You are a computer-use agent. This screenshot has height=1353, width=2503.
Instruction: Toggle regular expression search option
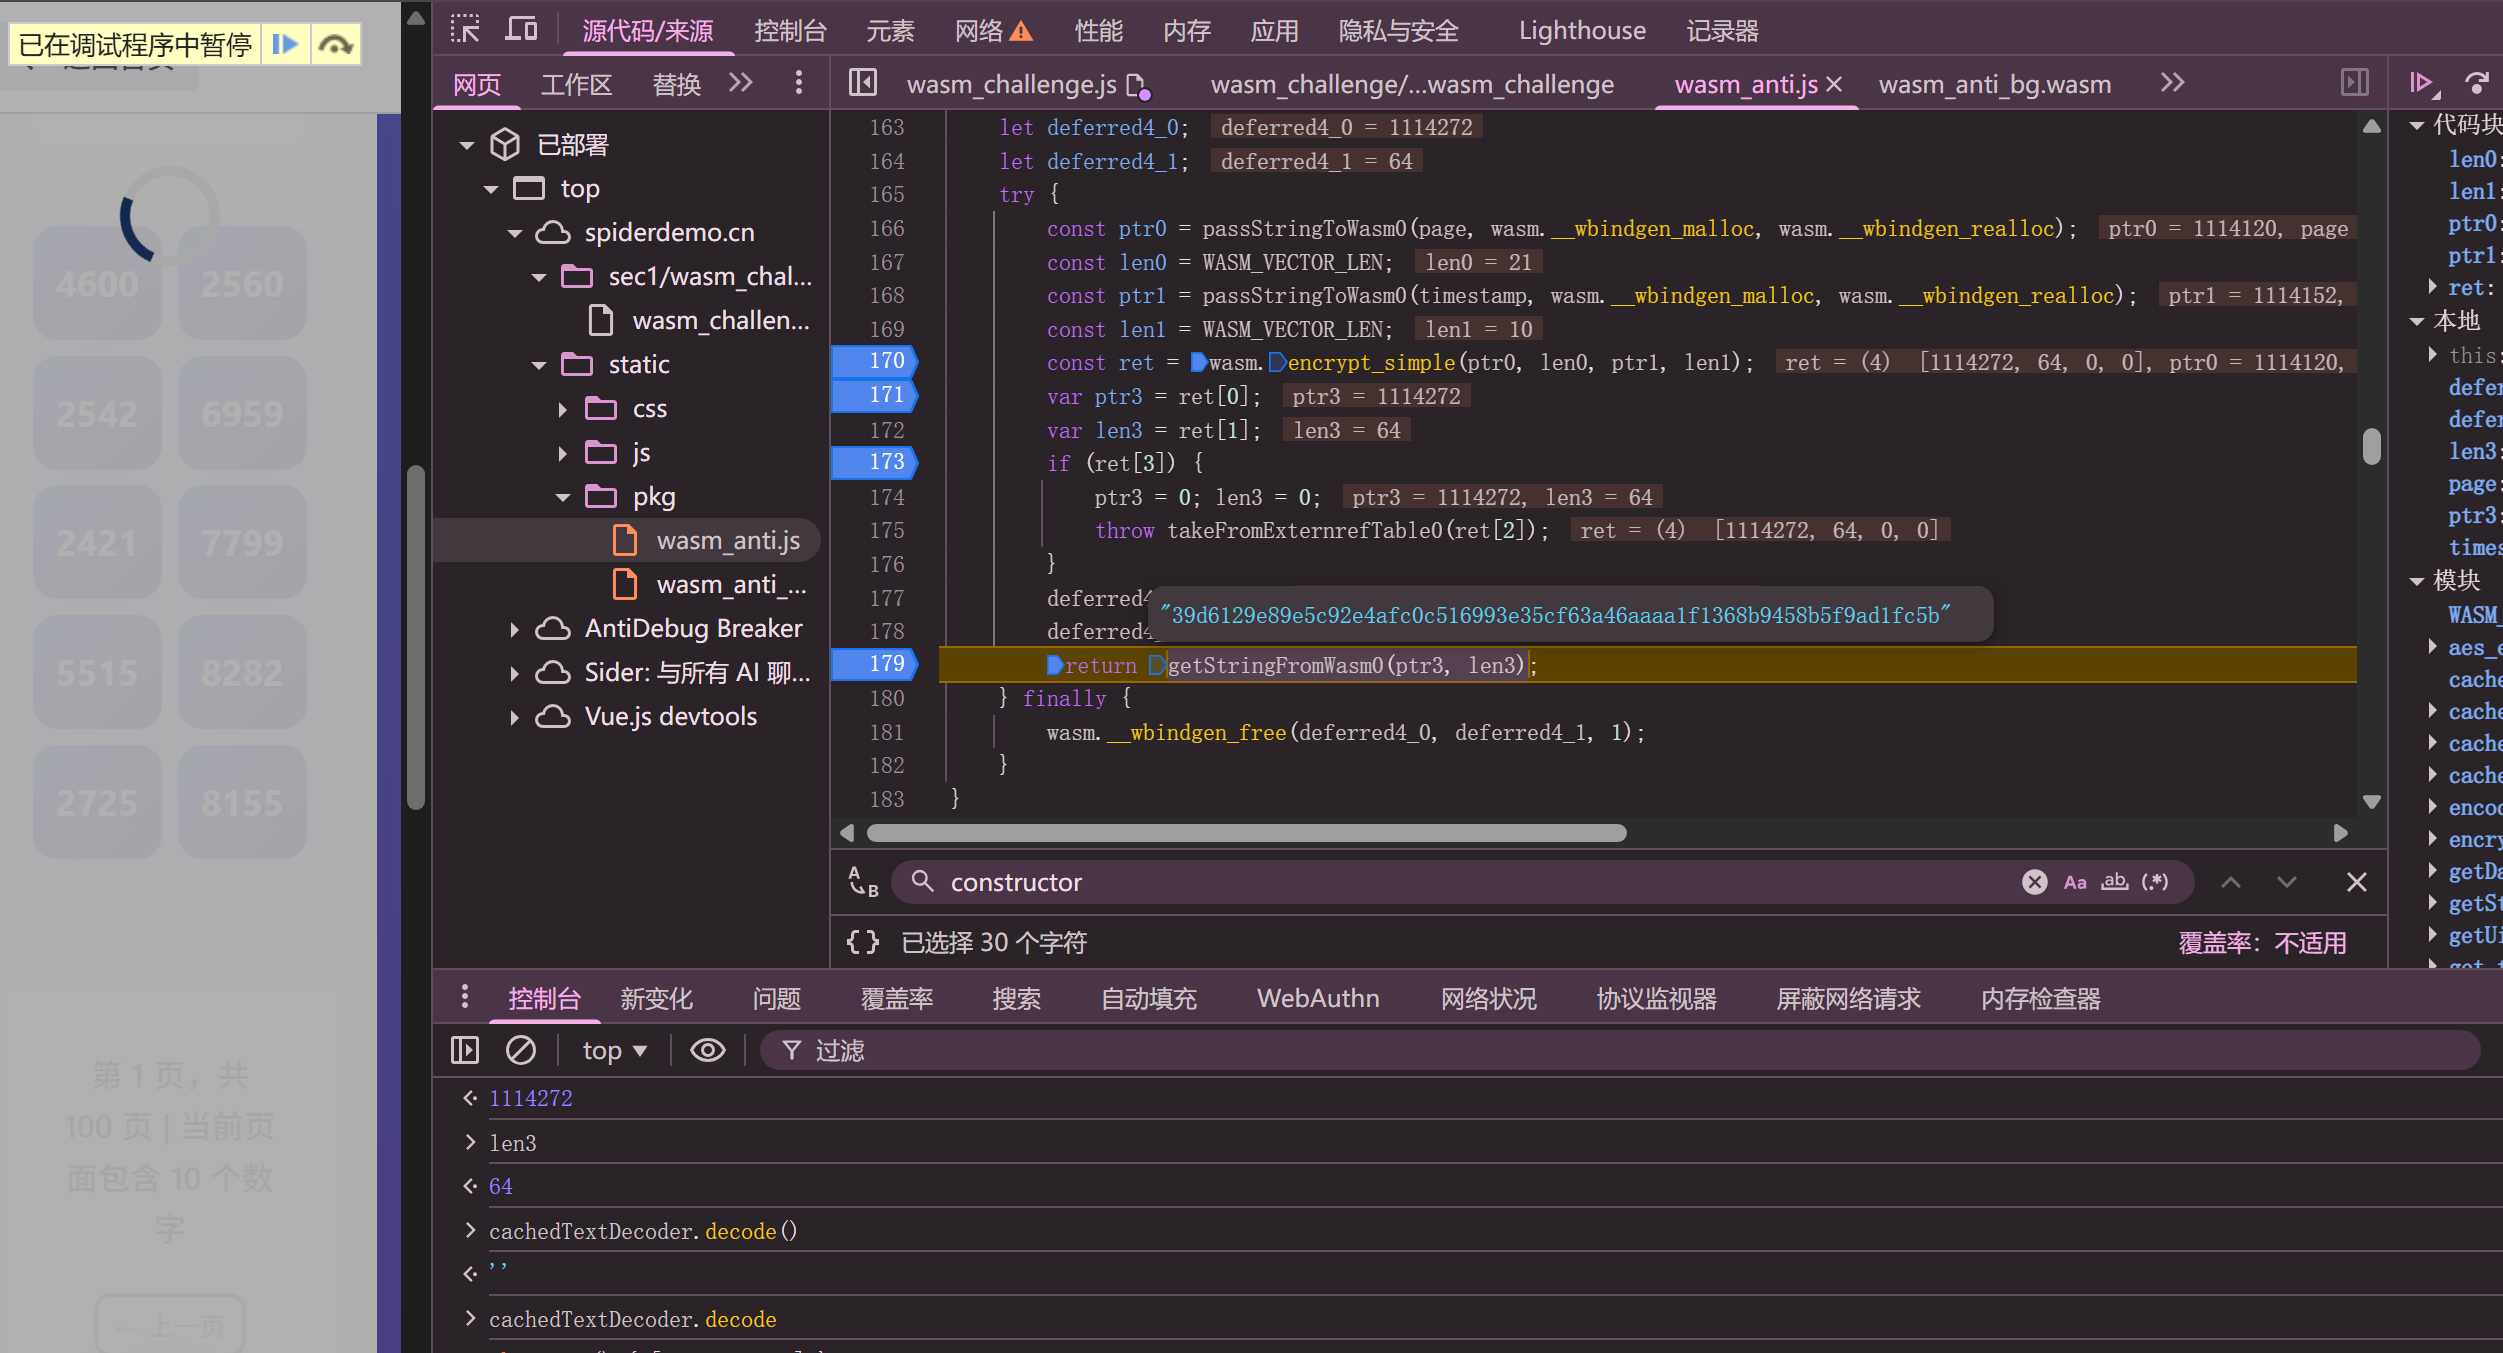point(2155,882)
